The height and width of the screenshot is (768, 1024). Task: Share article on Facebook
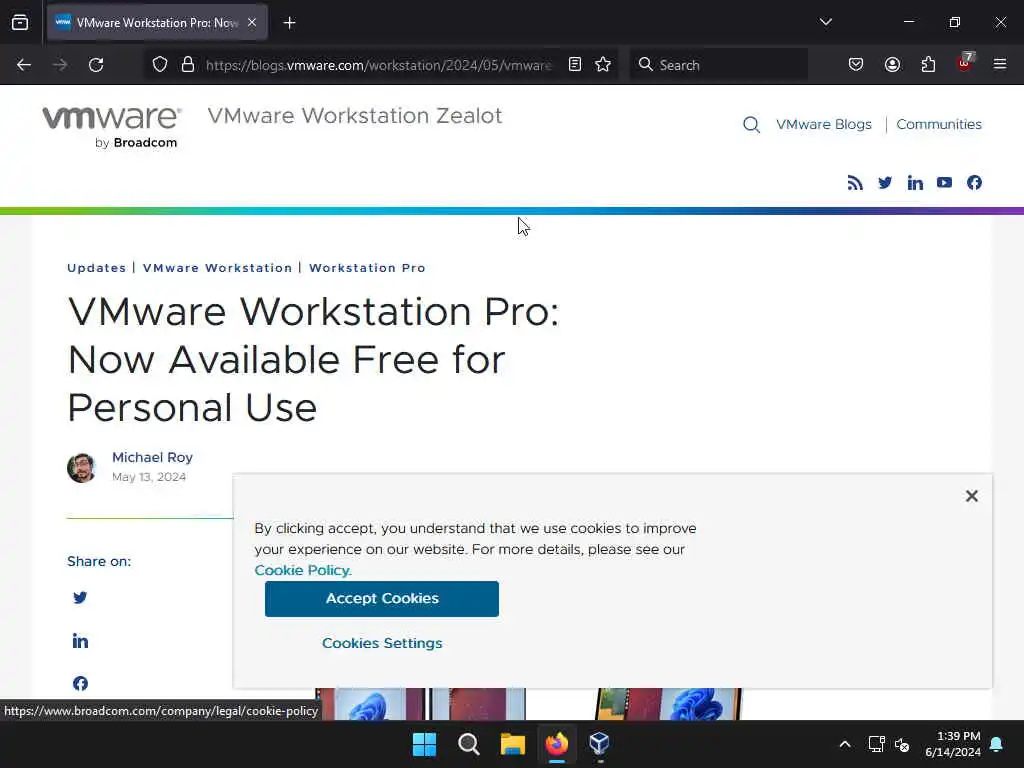point(80,683)
